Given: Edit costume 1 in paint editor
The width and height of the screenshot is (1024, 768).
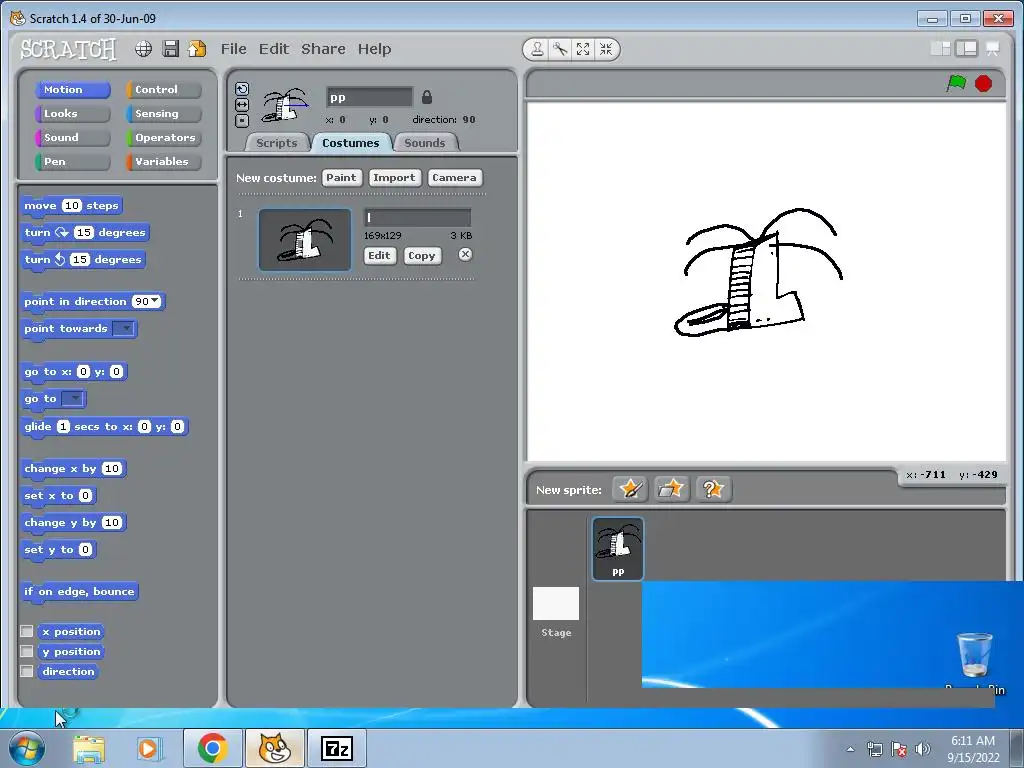Looking at the screenshot, I should [x=379, y=255].
